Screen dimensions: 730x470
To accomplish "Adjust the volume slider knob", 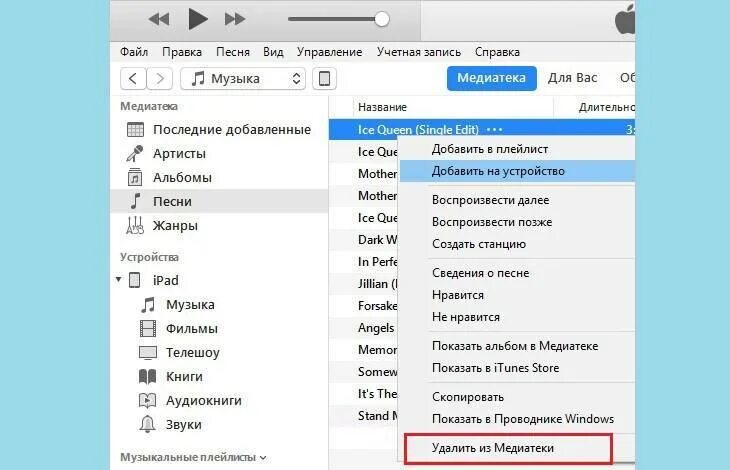I will [382, 19].
